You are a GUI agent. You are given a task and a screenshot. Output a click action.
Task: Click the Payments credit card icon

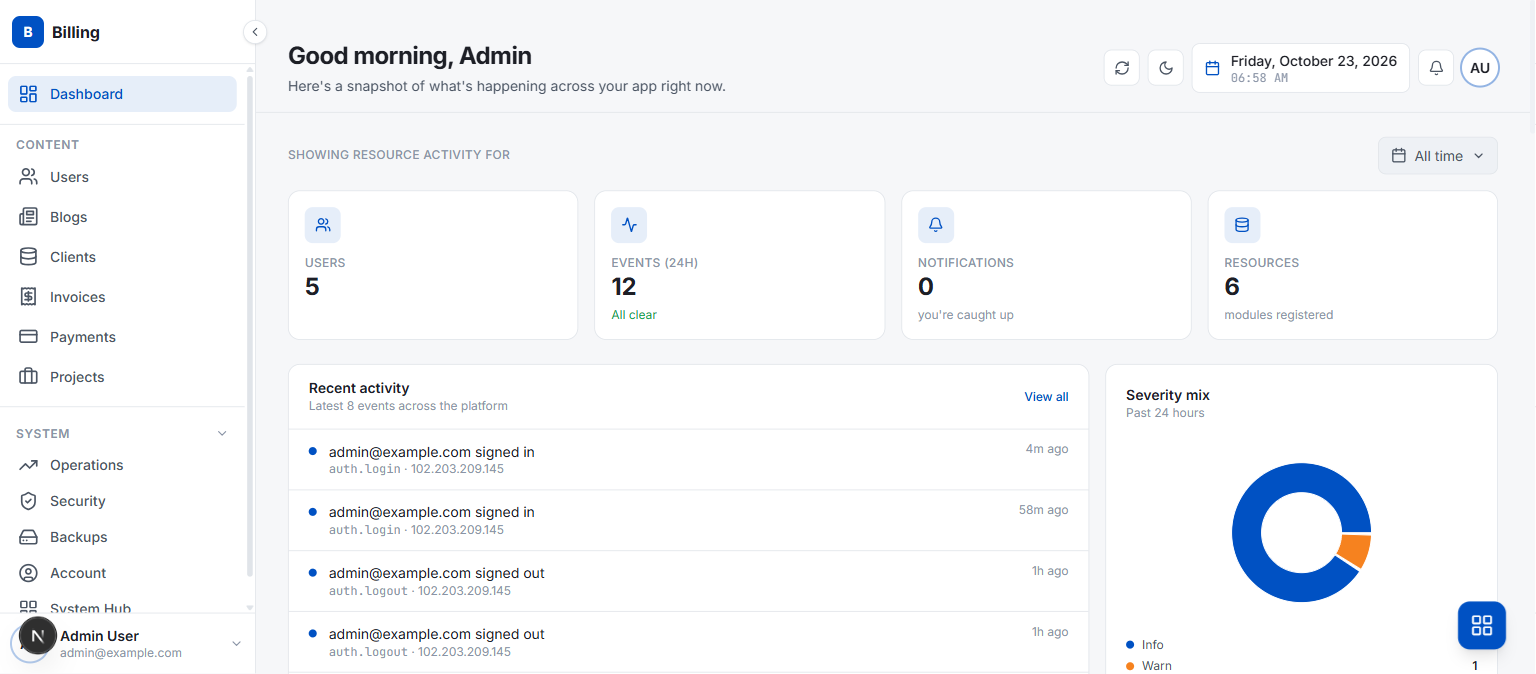pyautogui.click(x=29, y=337)
